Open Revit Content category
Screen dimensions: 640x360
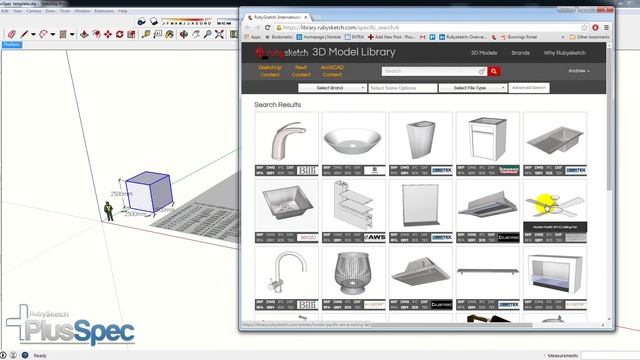tap(301, 71)
